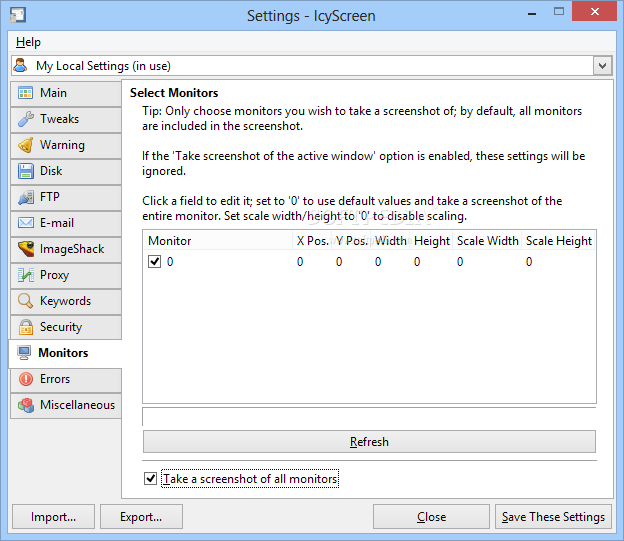624x541 pixels.
Task: Open the E-mail tab
Action: (x=66, y=223)
